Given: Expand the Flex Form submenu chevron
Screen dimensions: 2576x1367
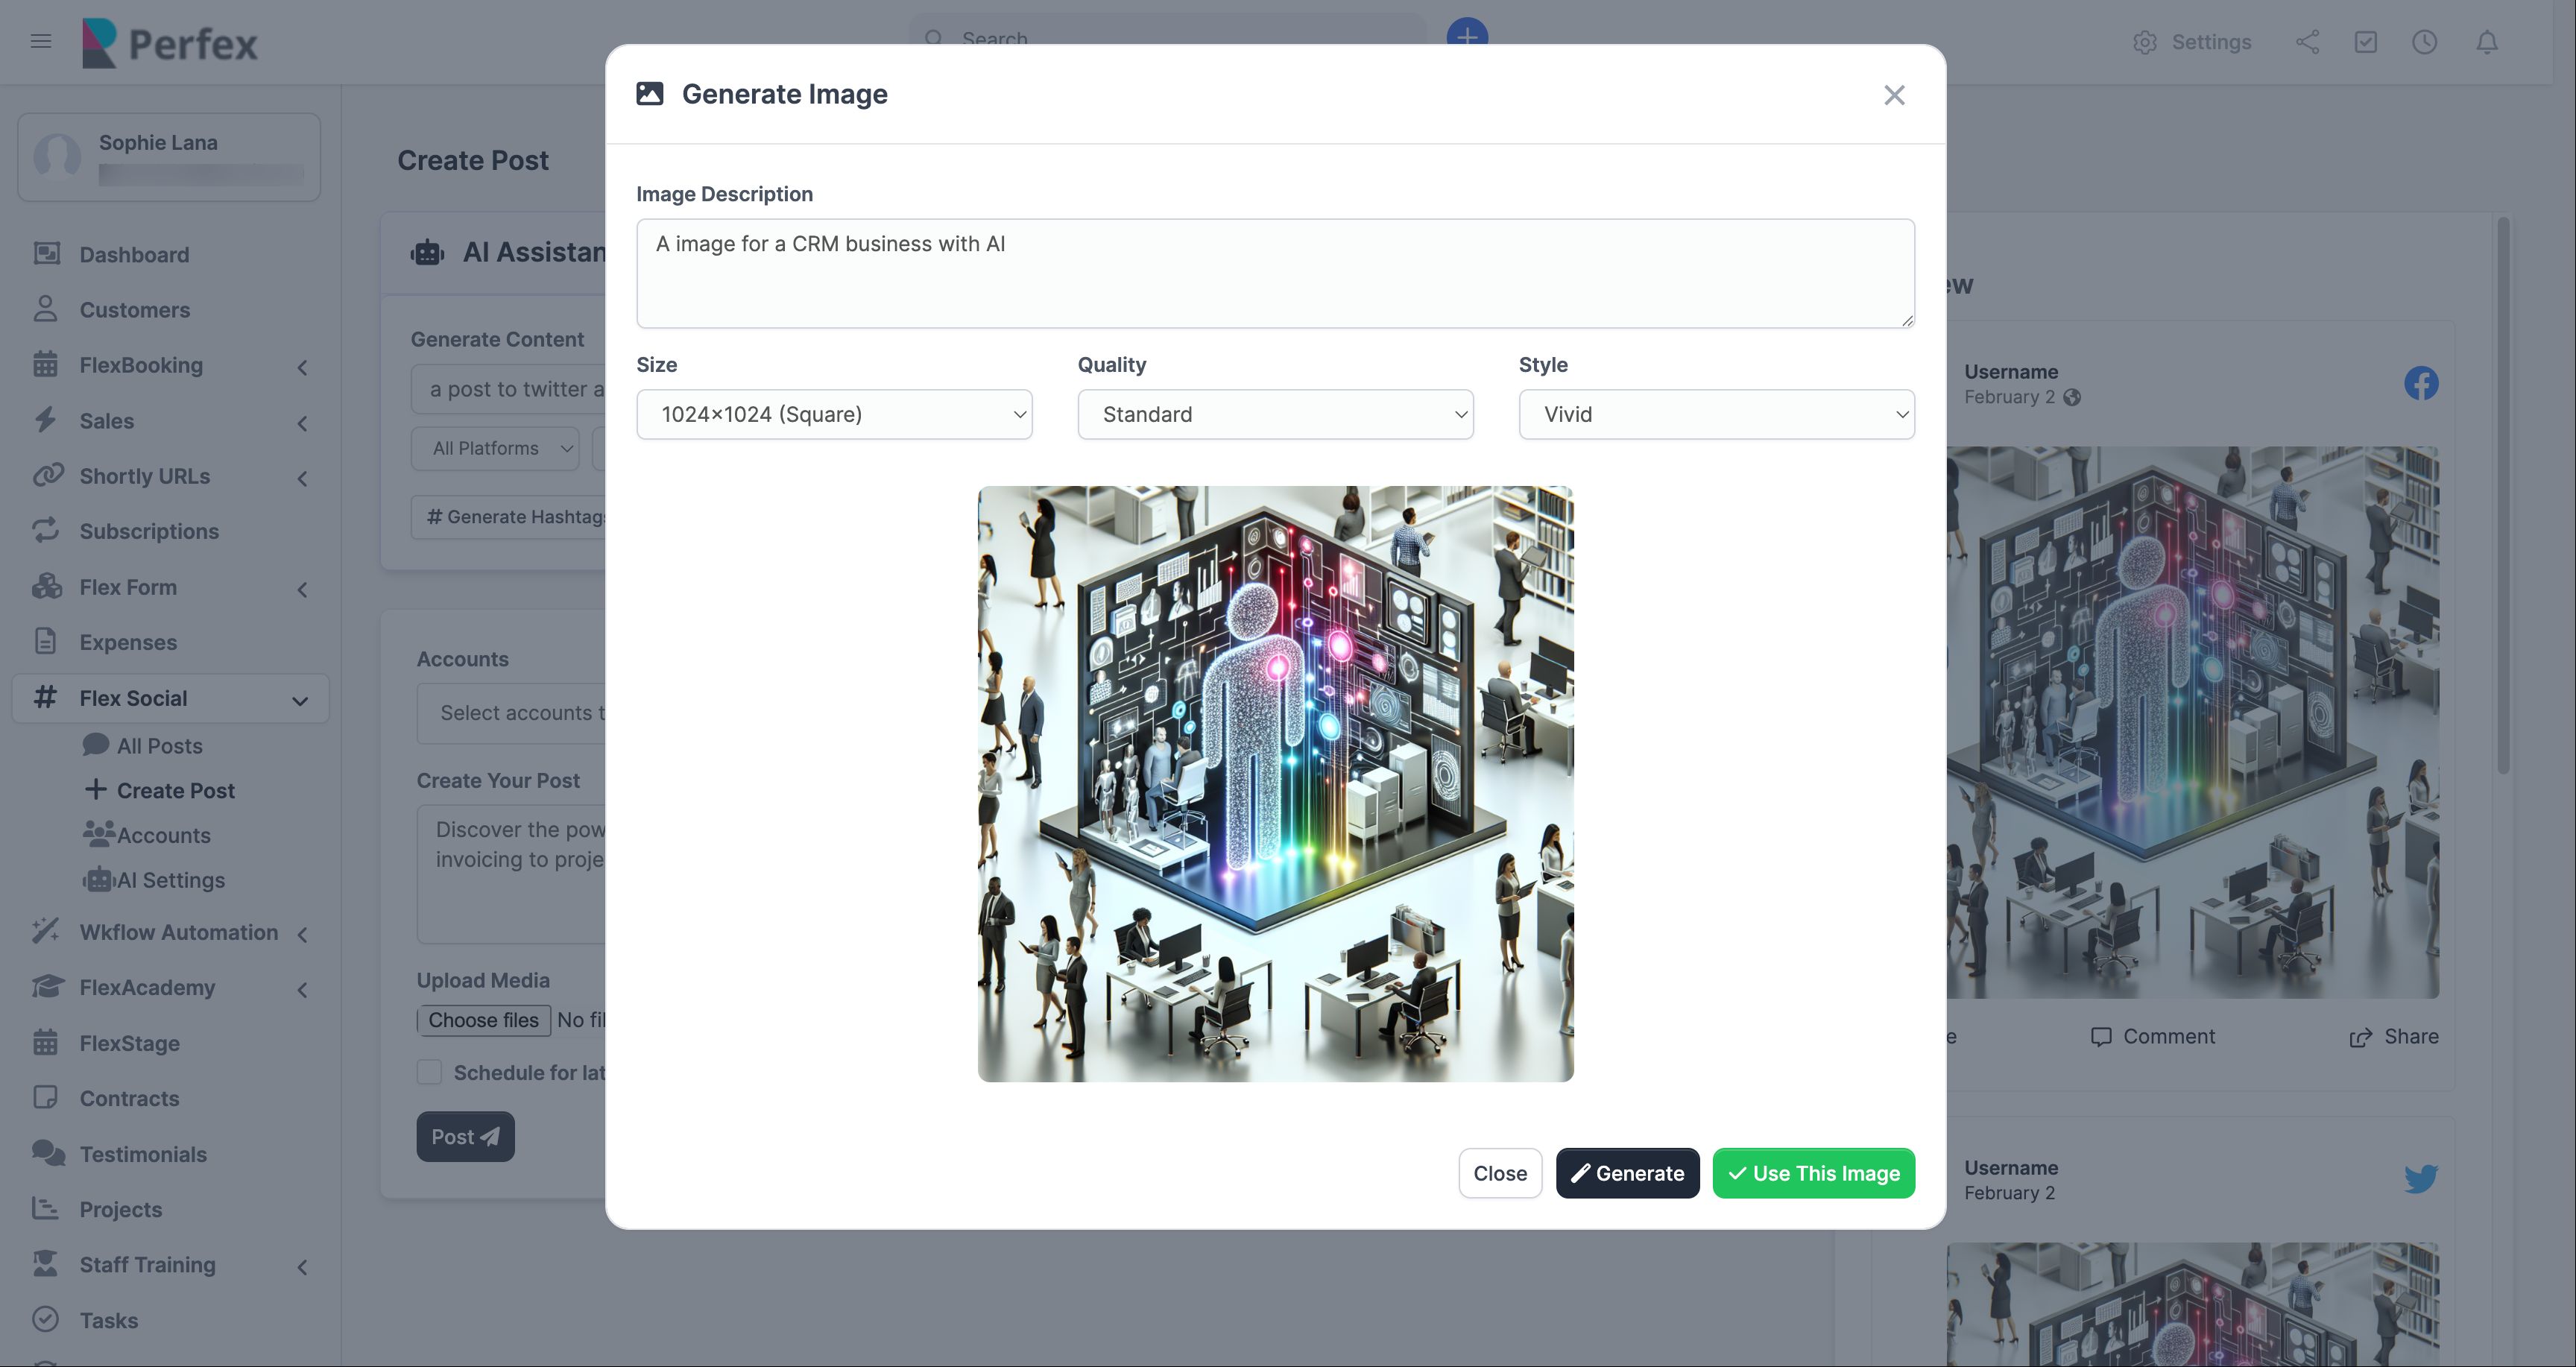Looking at the screenshot, I should click(302, 589).
